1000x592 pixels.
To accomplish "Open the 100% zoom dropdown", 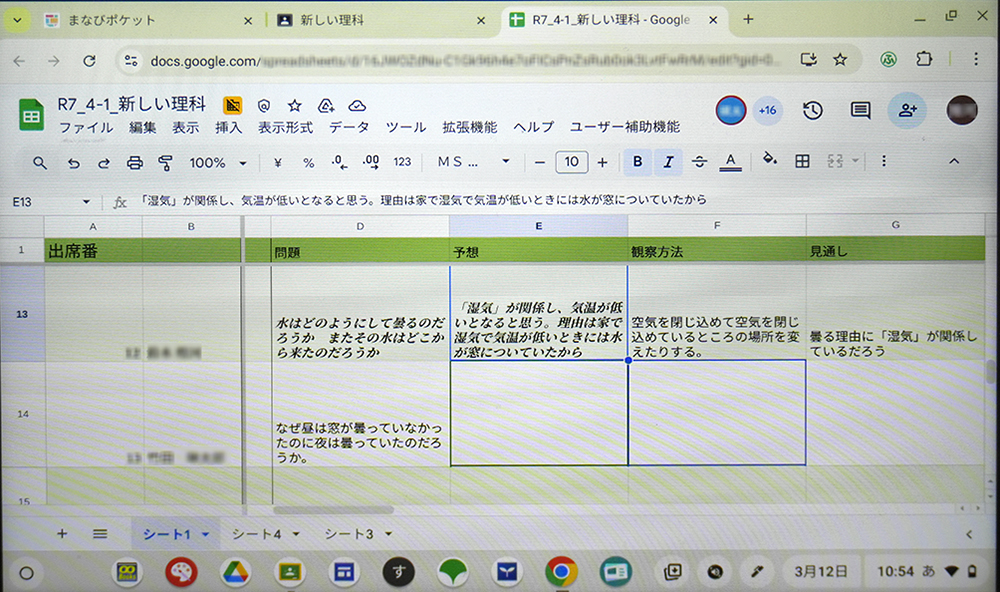I will click(218, 162).
